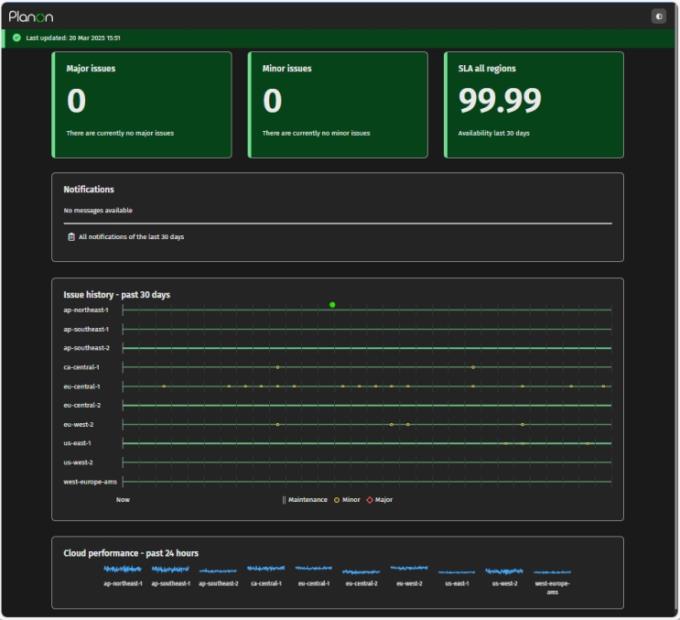Click west-europe-ams label in Issue history
This screenshot has height=620, width=680.
click(x=90, y=482)
